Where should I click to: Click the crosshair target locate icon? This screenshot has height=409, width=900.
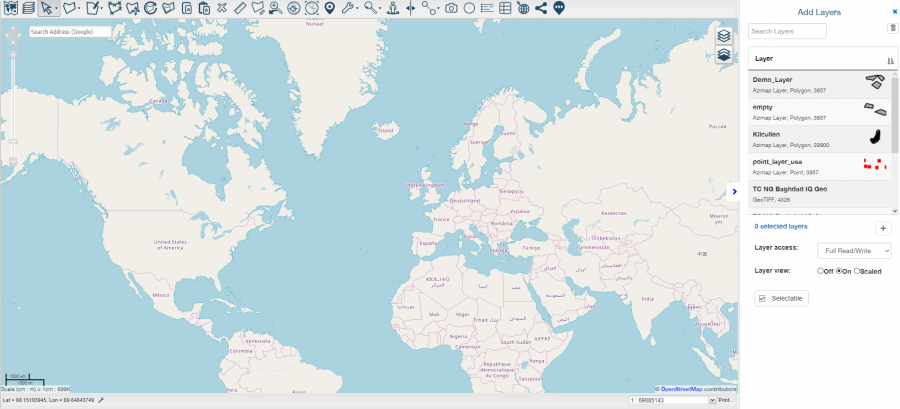pos(294,8)
